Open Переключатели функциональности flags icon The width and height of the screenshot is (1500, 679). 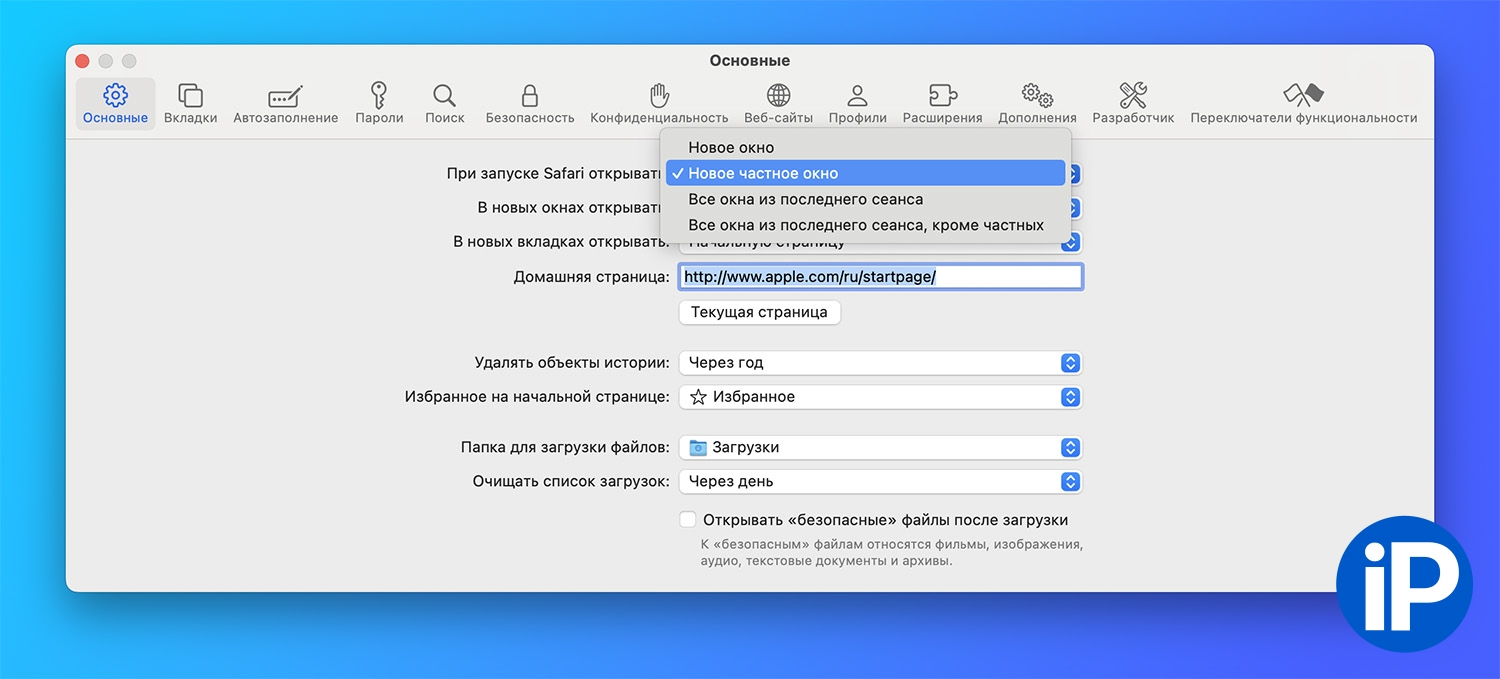1303,104
